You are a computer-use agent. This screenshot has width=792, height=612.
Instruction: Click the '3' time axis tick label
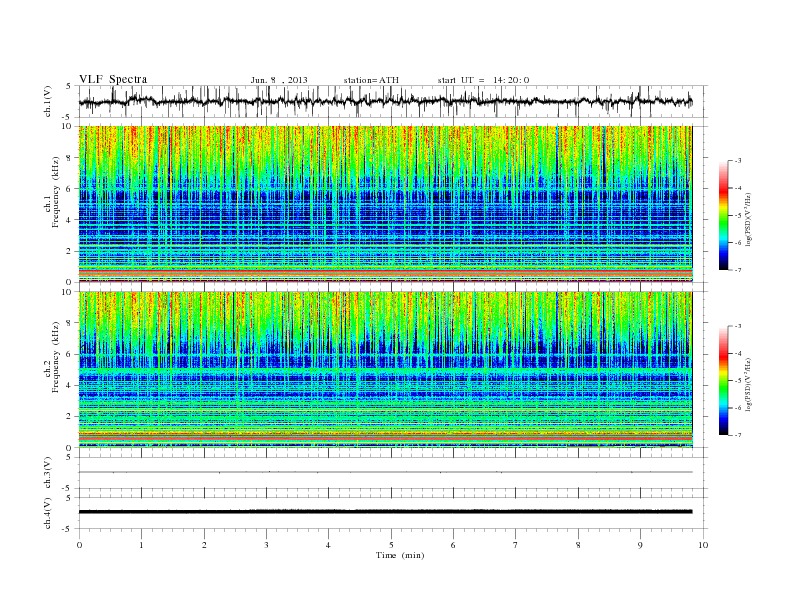(266, 545)
